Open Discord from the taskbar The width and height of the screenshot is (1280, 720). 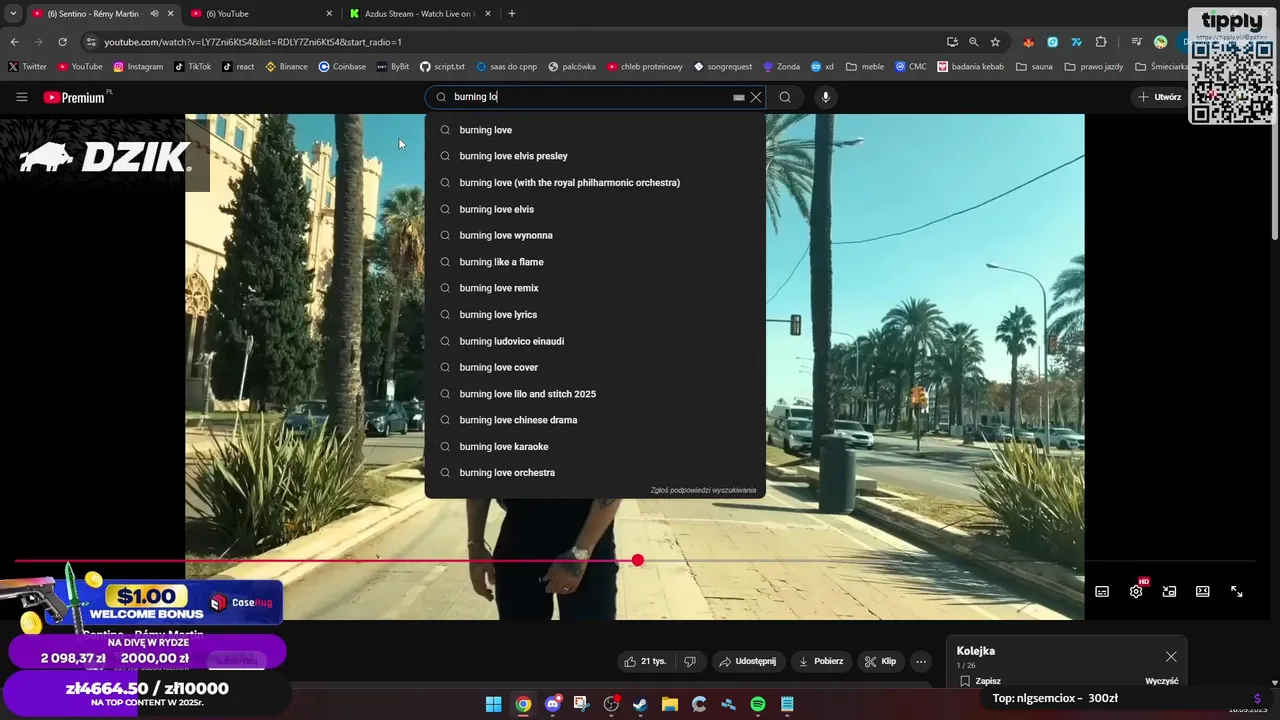[x=552, y=704]
